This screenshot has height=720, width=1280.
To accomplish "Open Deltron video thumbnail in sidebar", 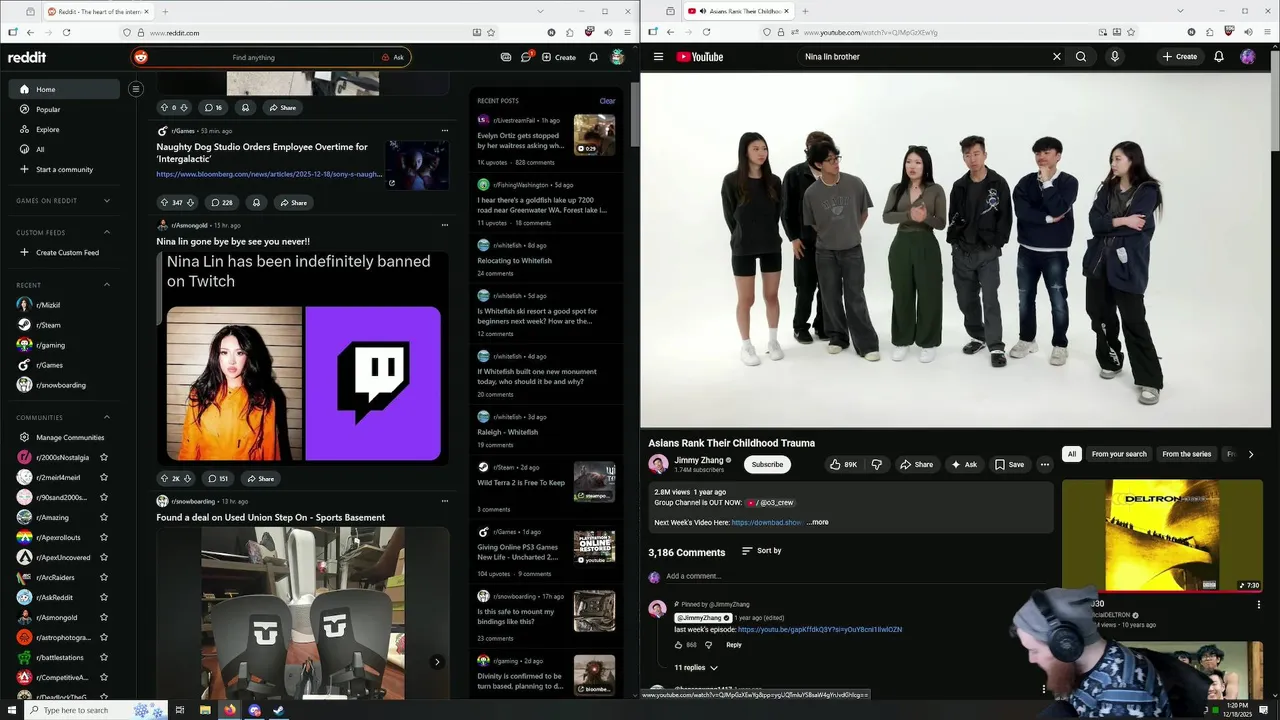I will click(1161, 535).
